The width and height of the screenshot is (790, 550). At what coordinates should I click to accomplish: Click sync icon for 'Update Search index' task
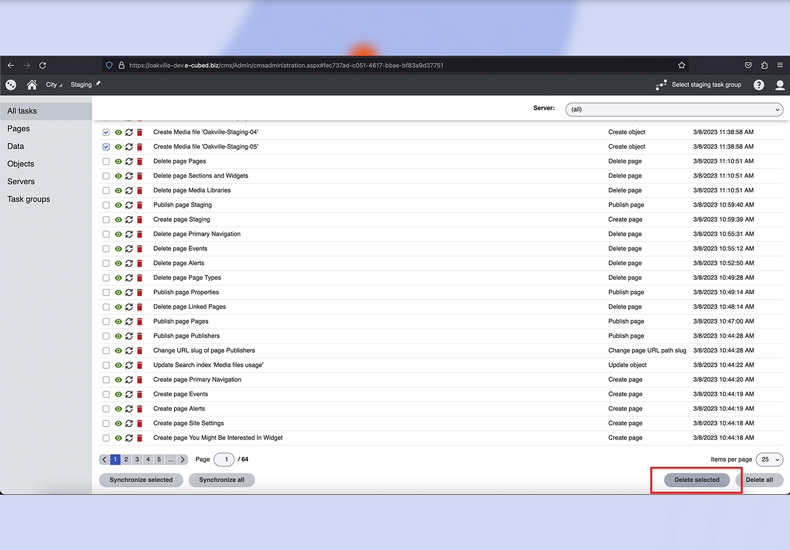point(129,365)
